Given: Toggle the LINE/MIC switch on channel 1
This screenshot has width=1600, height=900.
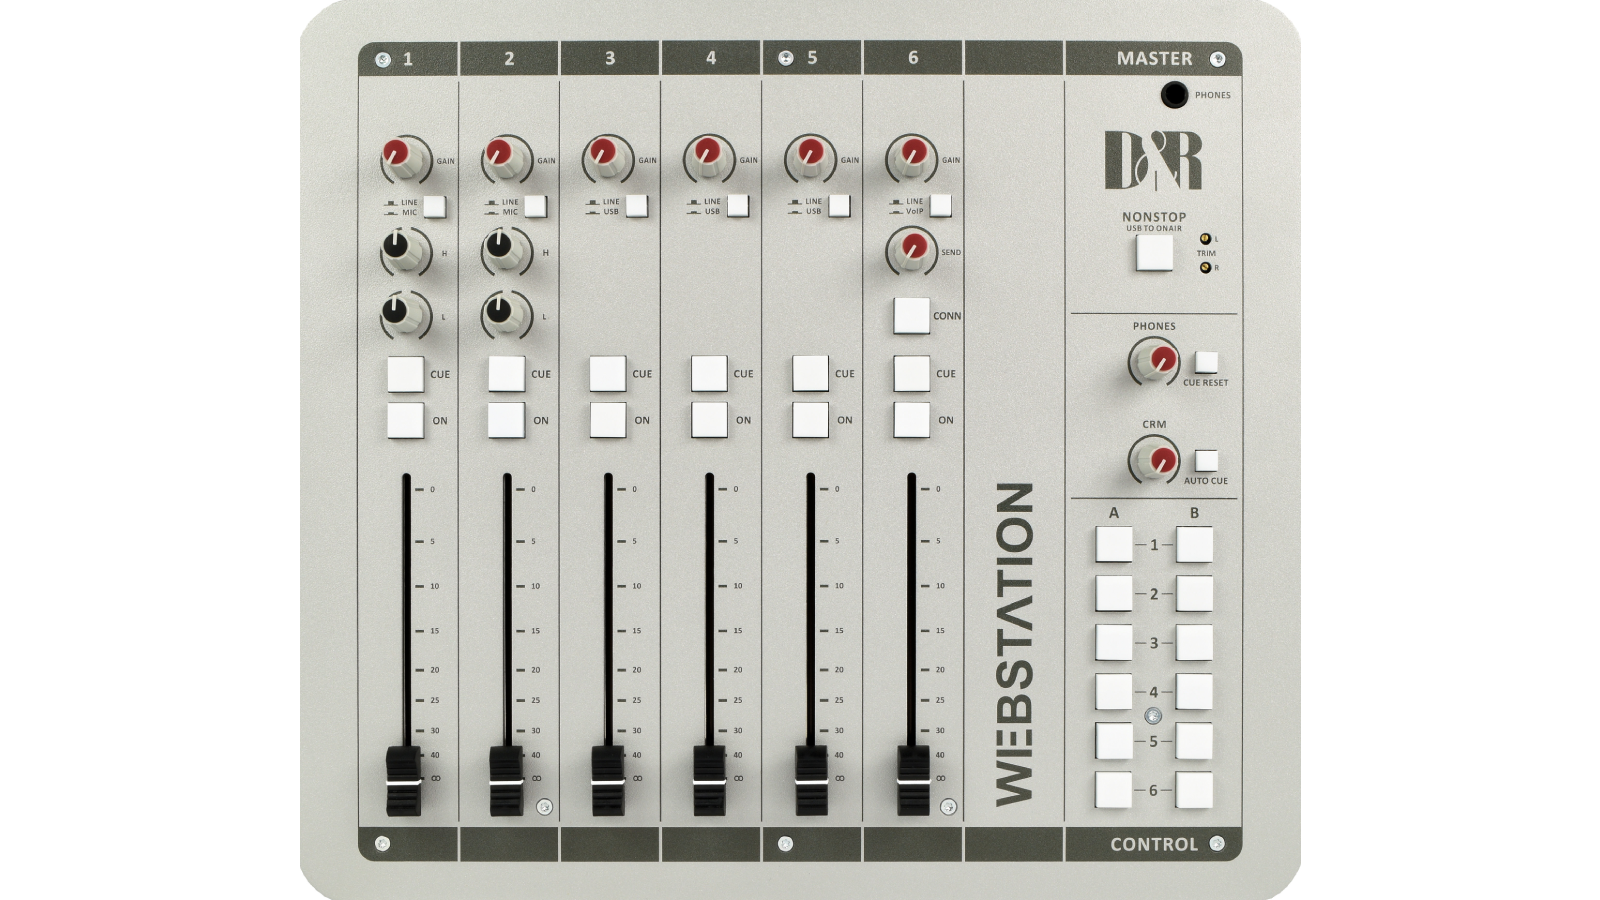Looking at the screenshot, I should (434, 207).
